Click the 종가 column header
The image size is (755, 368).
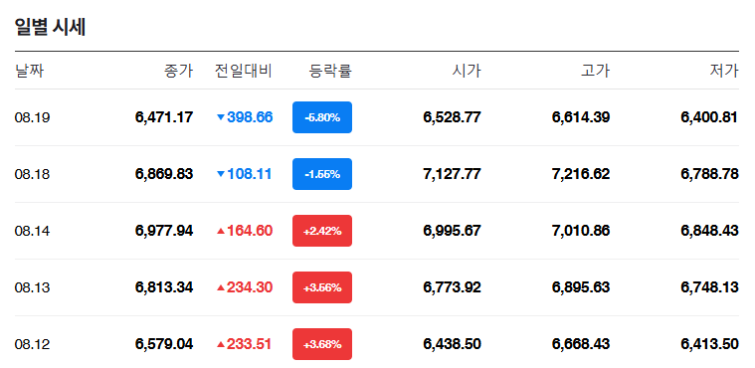(179, 71)
